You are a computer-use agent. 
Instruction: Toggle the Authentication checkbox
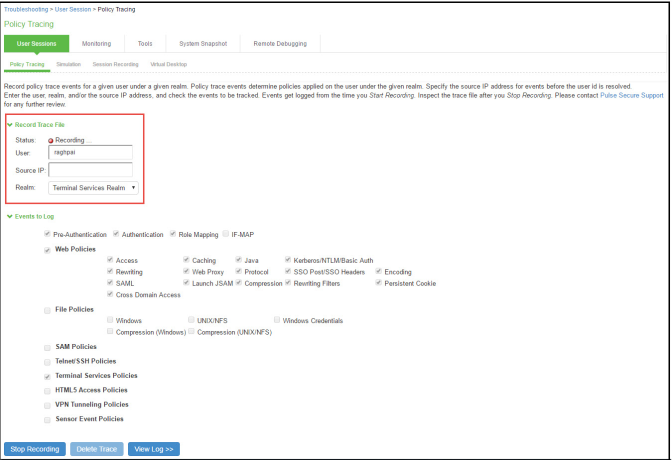[116, 234]
